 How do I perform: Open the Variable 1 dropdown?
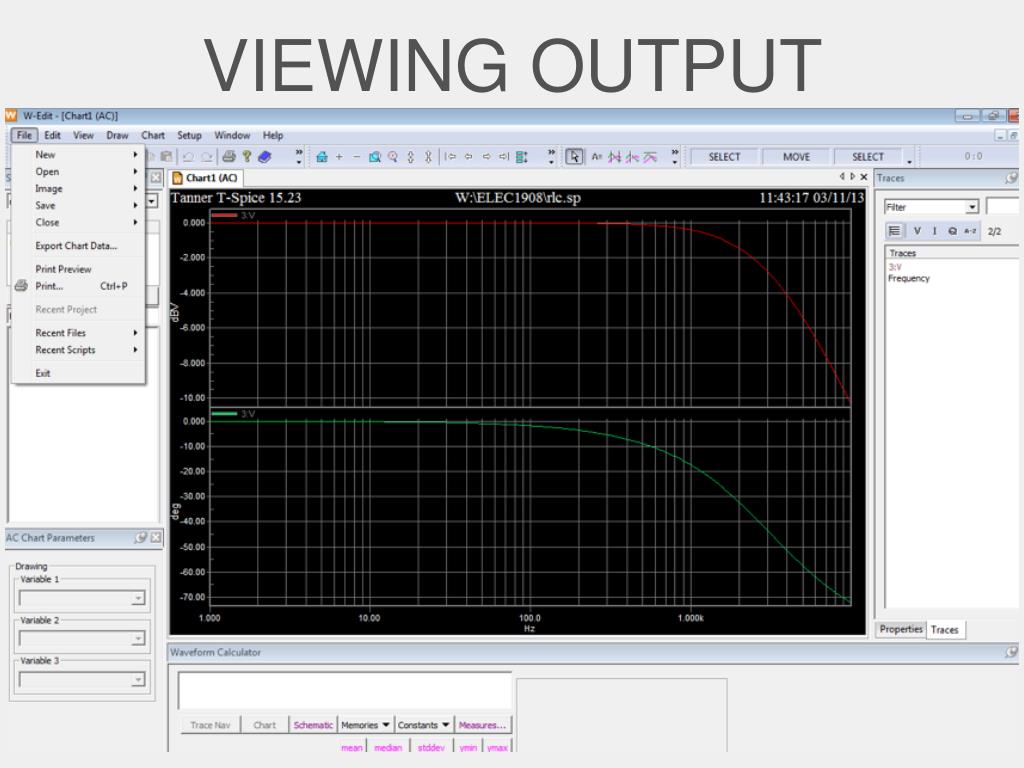click(x=138, y=598)
